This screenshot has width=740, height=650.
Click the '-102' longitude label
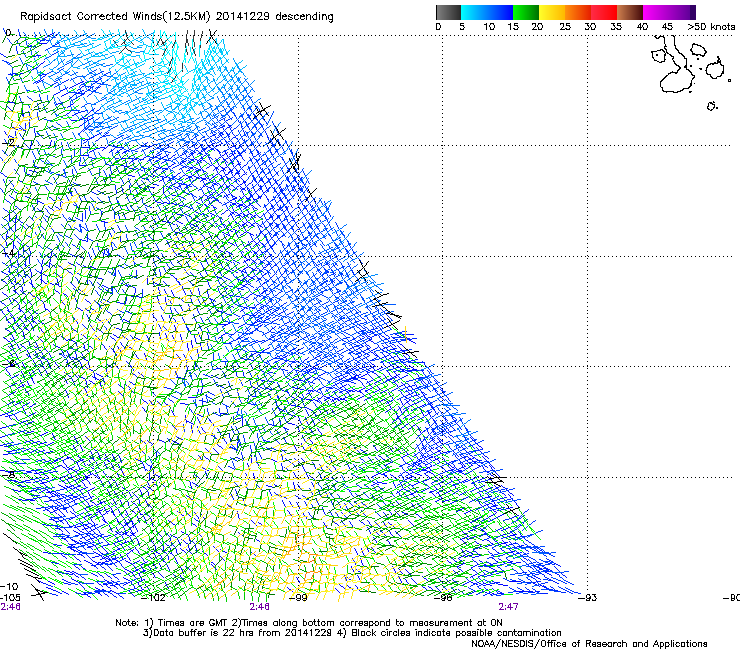pos(154,598)
